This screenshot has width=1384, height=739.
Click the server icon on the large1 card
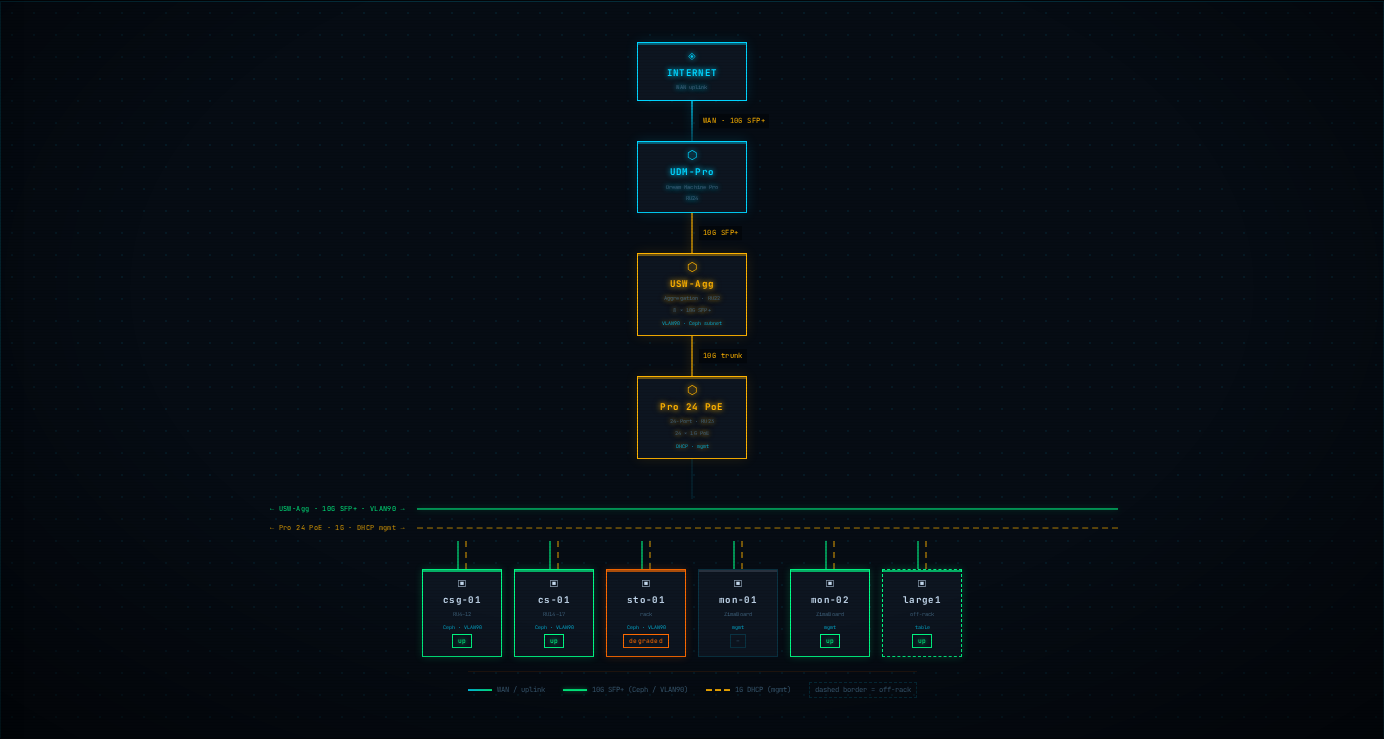point(922,583)
